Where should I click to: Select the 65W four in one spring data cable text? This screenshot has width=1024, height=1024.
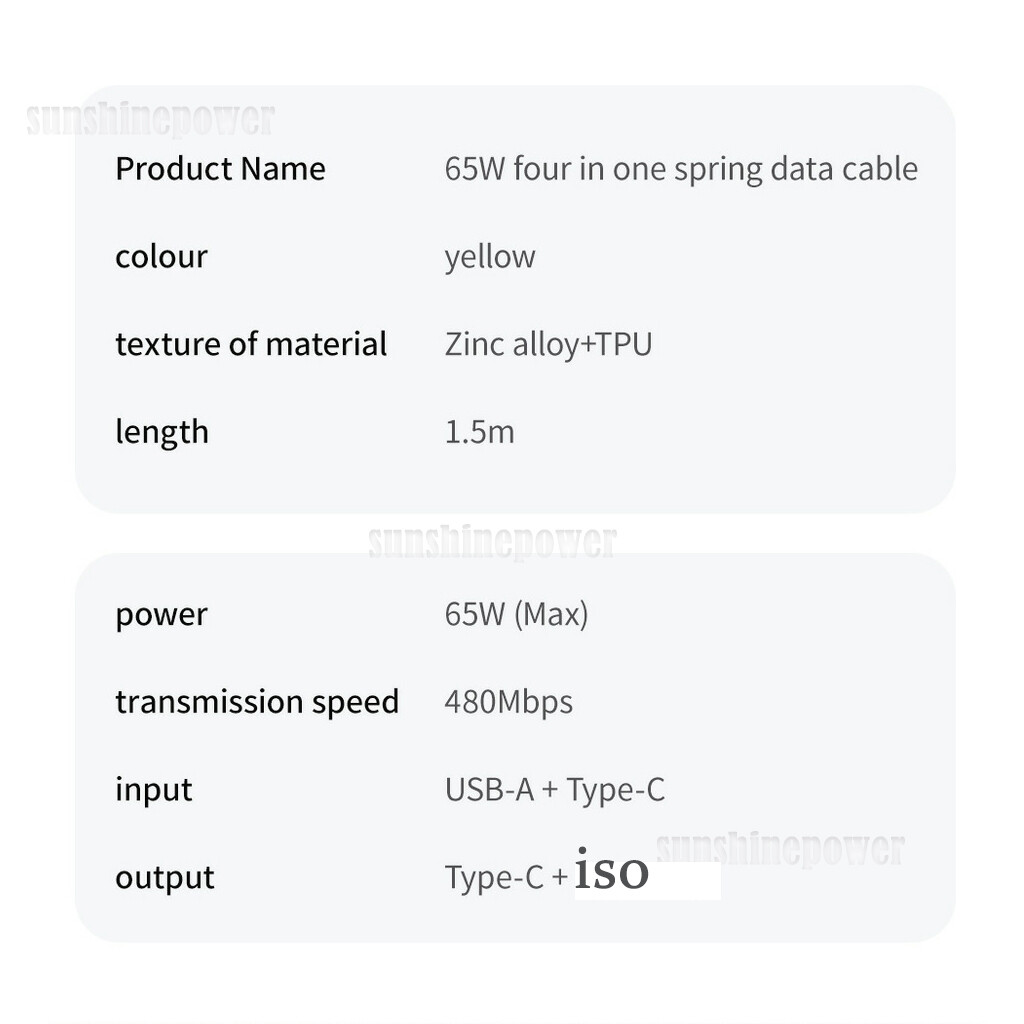click(681, 169)
